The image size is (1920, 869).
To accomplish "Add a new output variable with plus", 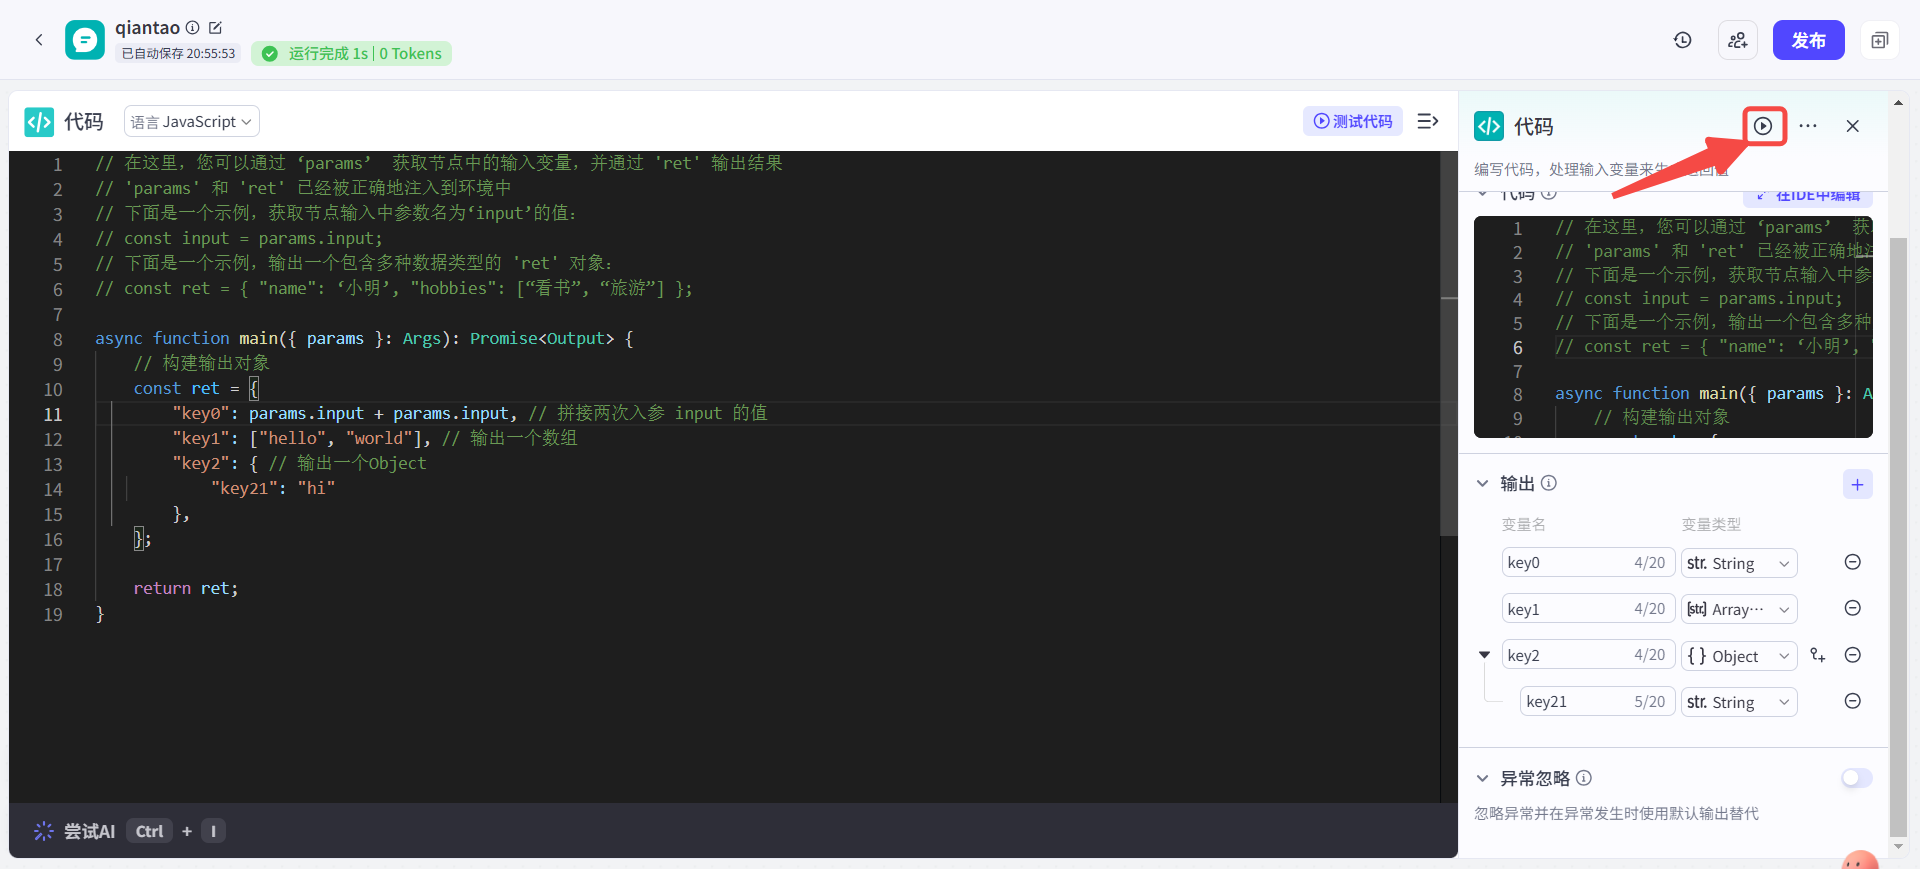I will click(1857, 485).
